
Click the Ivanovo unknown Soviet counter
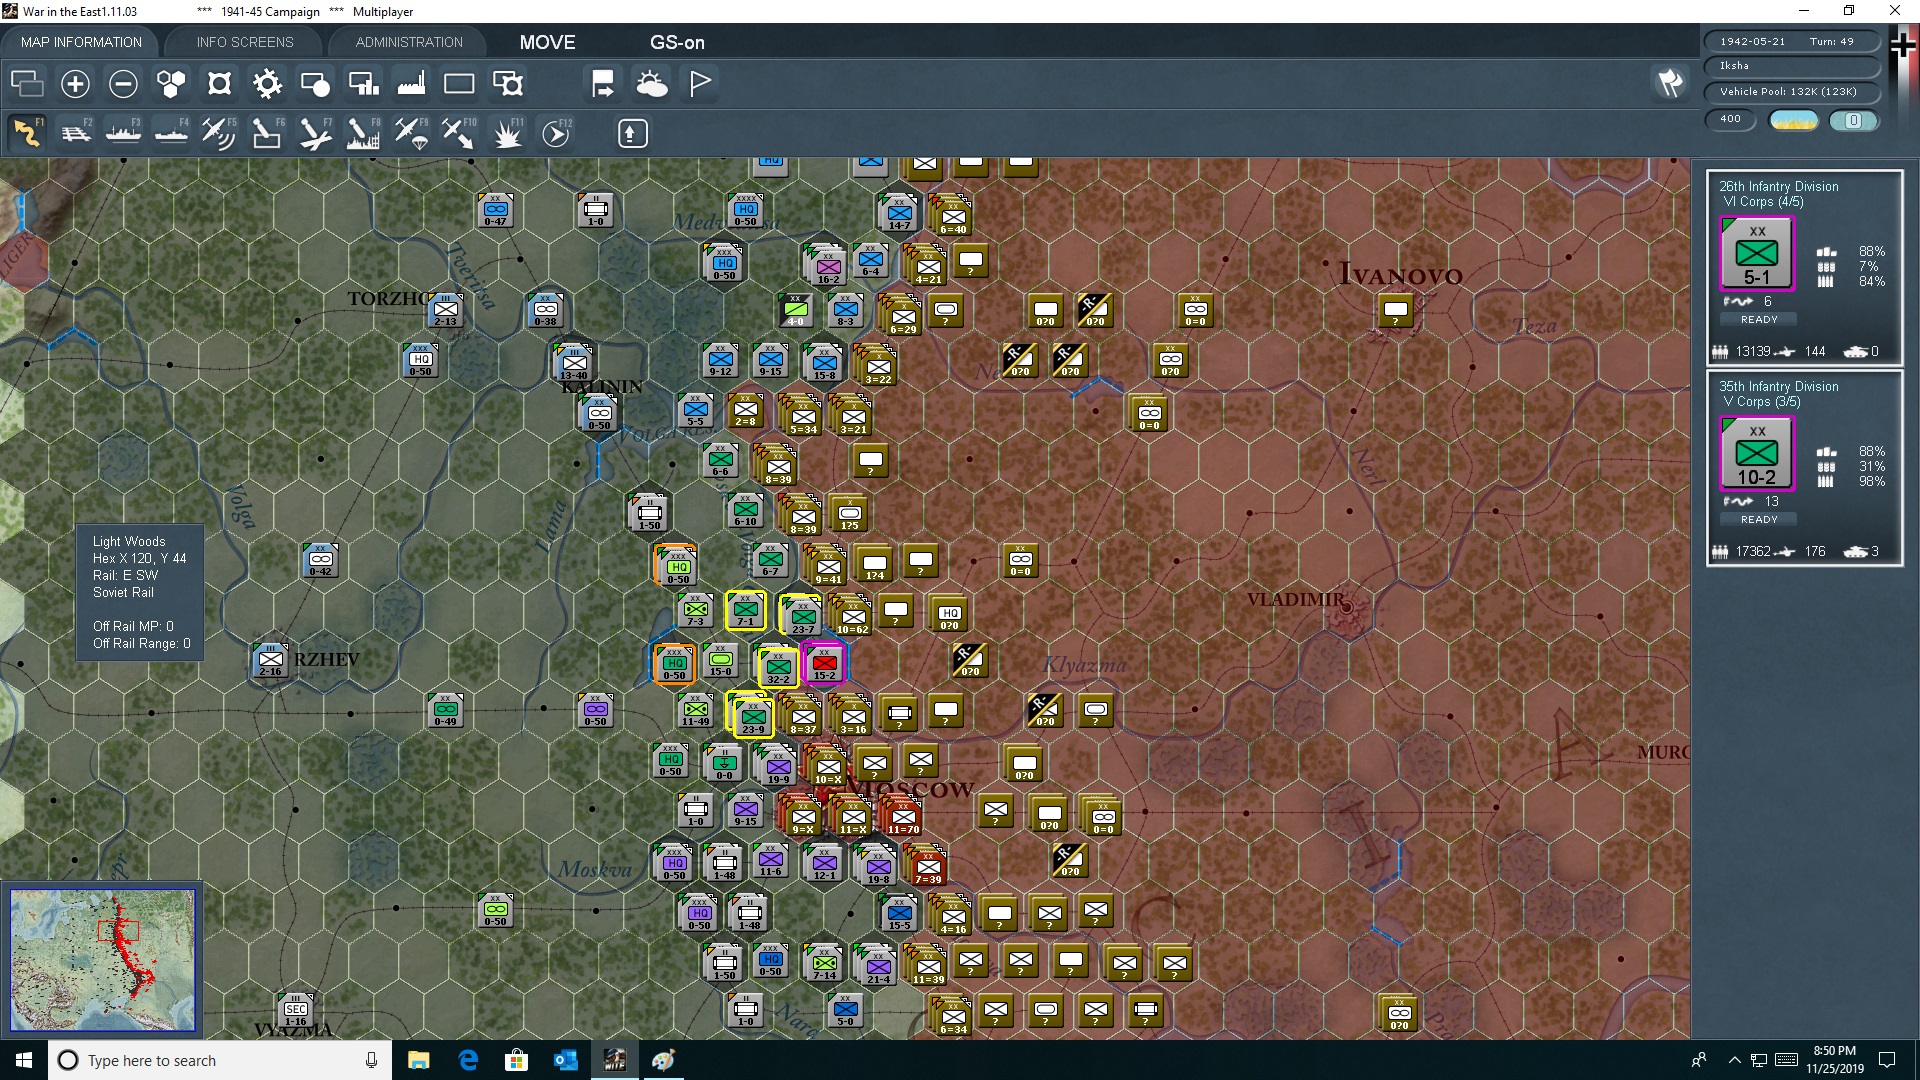click(1395, 310)
